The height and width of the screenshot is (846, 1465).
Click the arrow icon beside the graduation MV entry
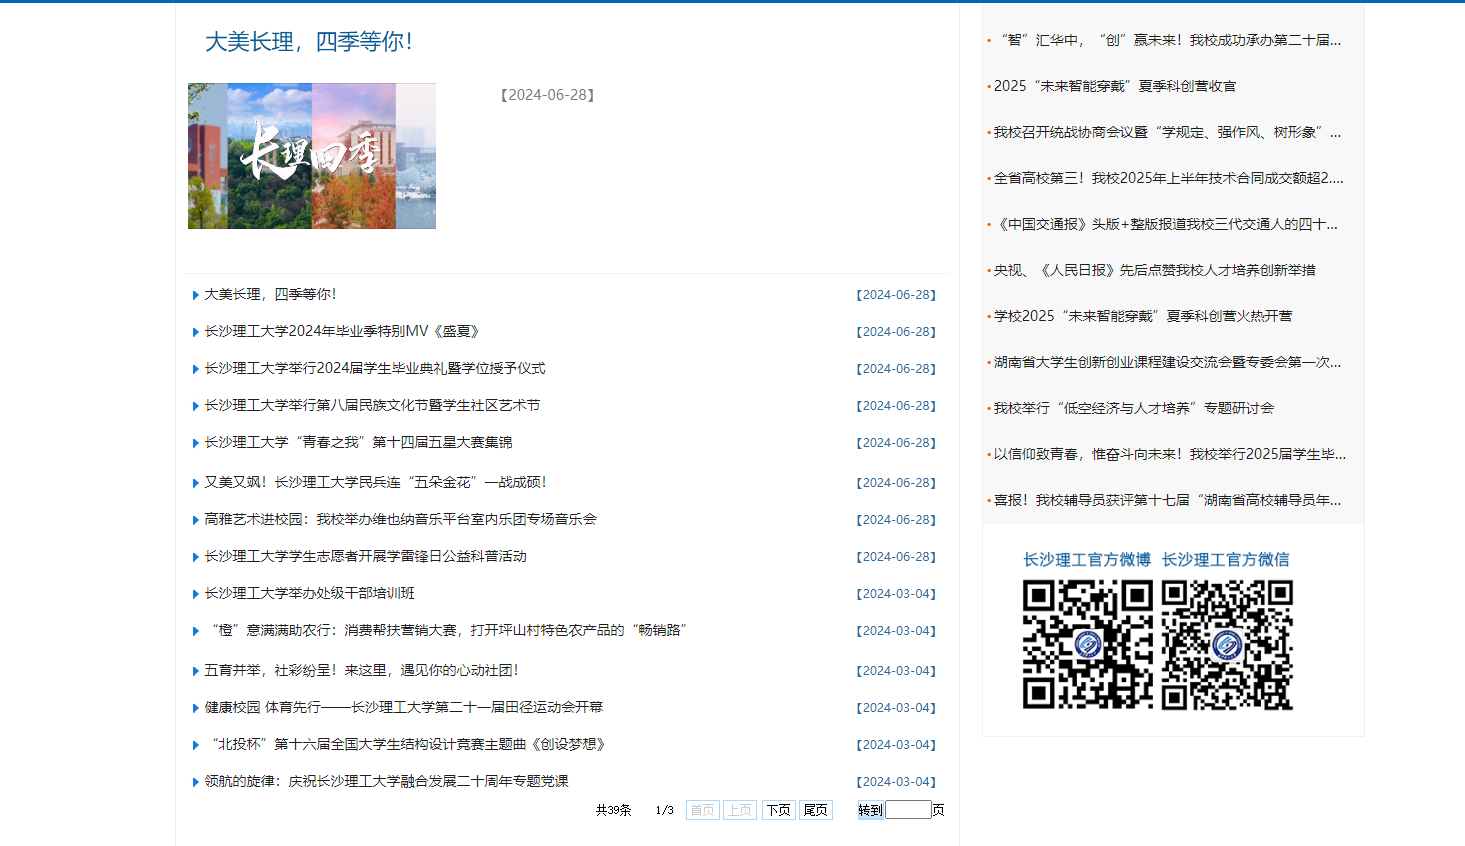click(x=194, y=331)
